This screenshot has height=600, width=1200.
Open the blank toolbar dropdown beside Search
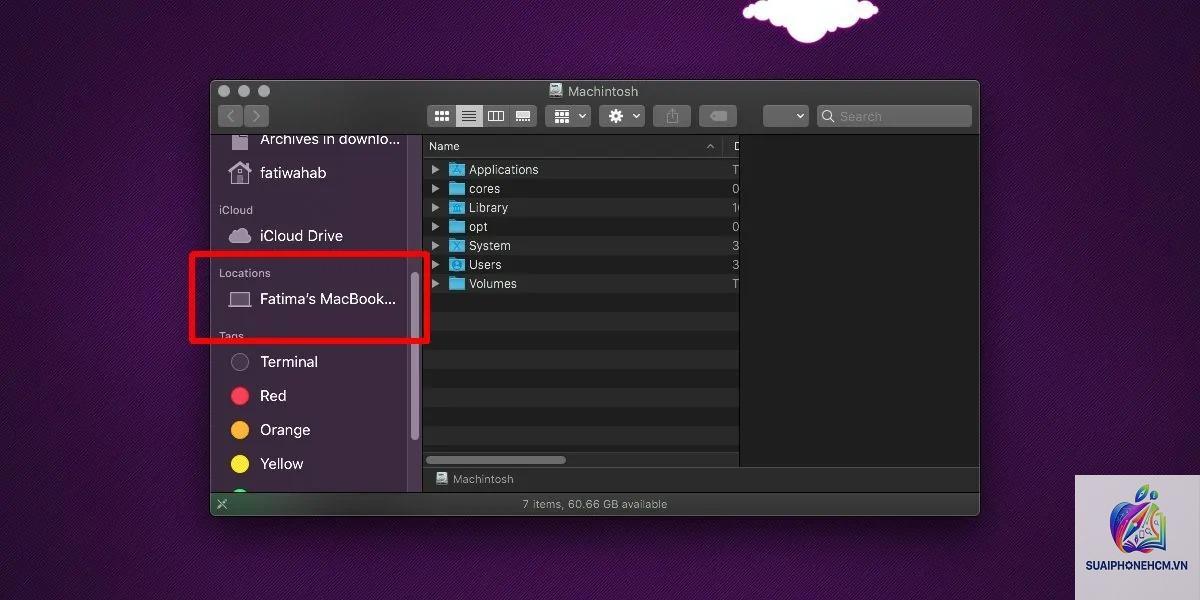click(x=785, y=116)
